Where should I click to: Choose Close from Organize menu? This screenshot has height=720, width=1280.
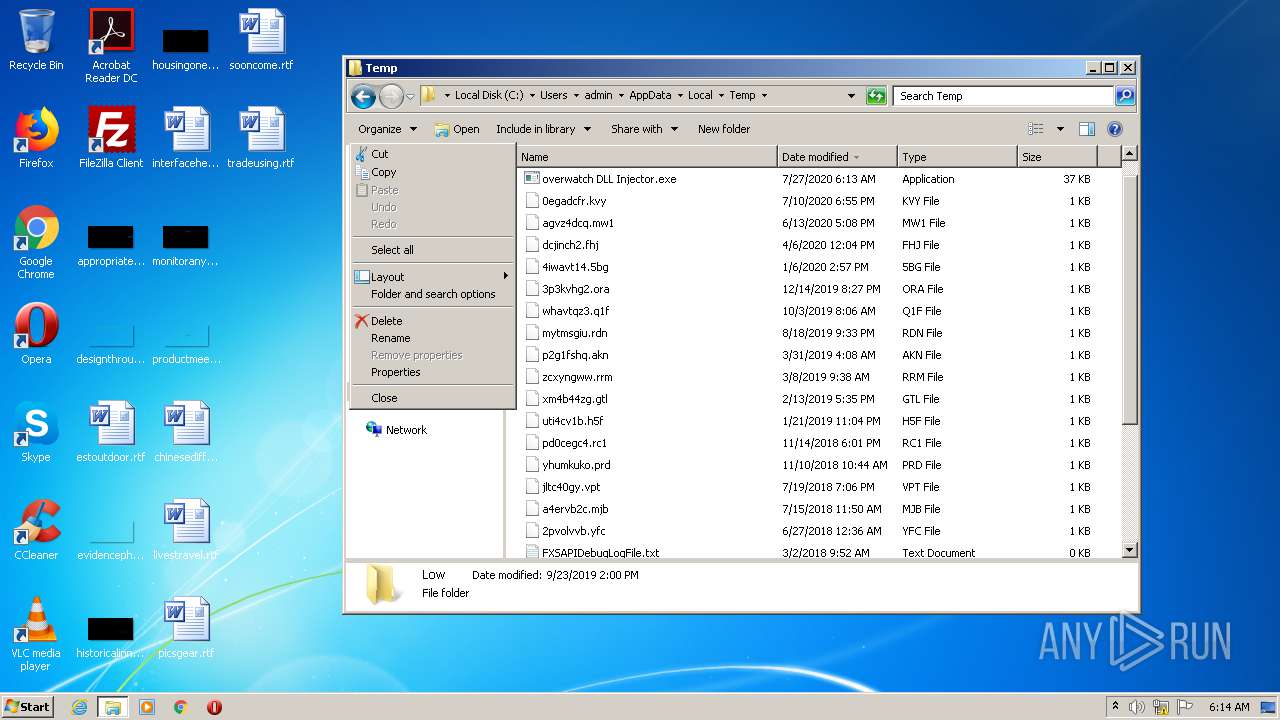point(432,398)
